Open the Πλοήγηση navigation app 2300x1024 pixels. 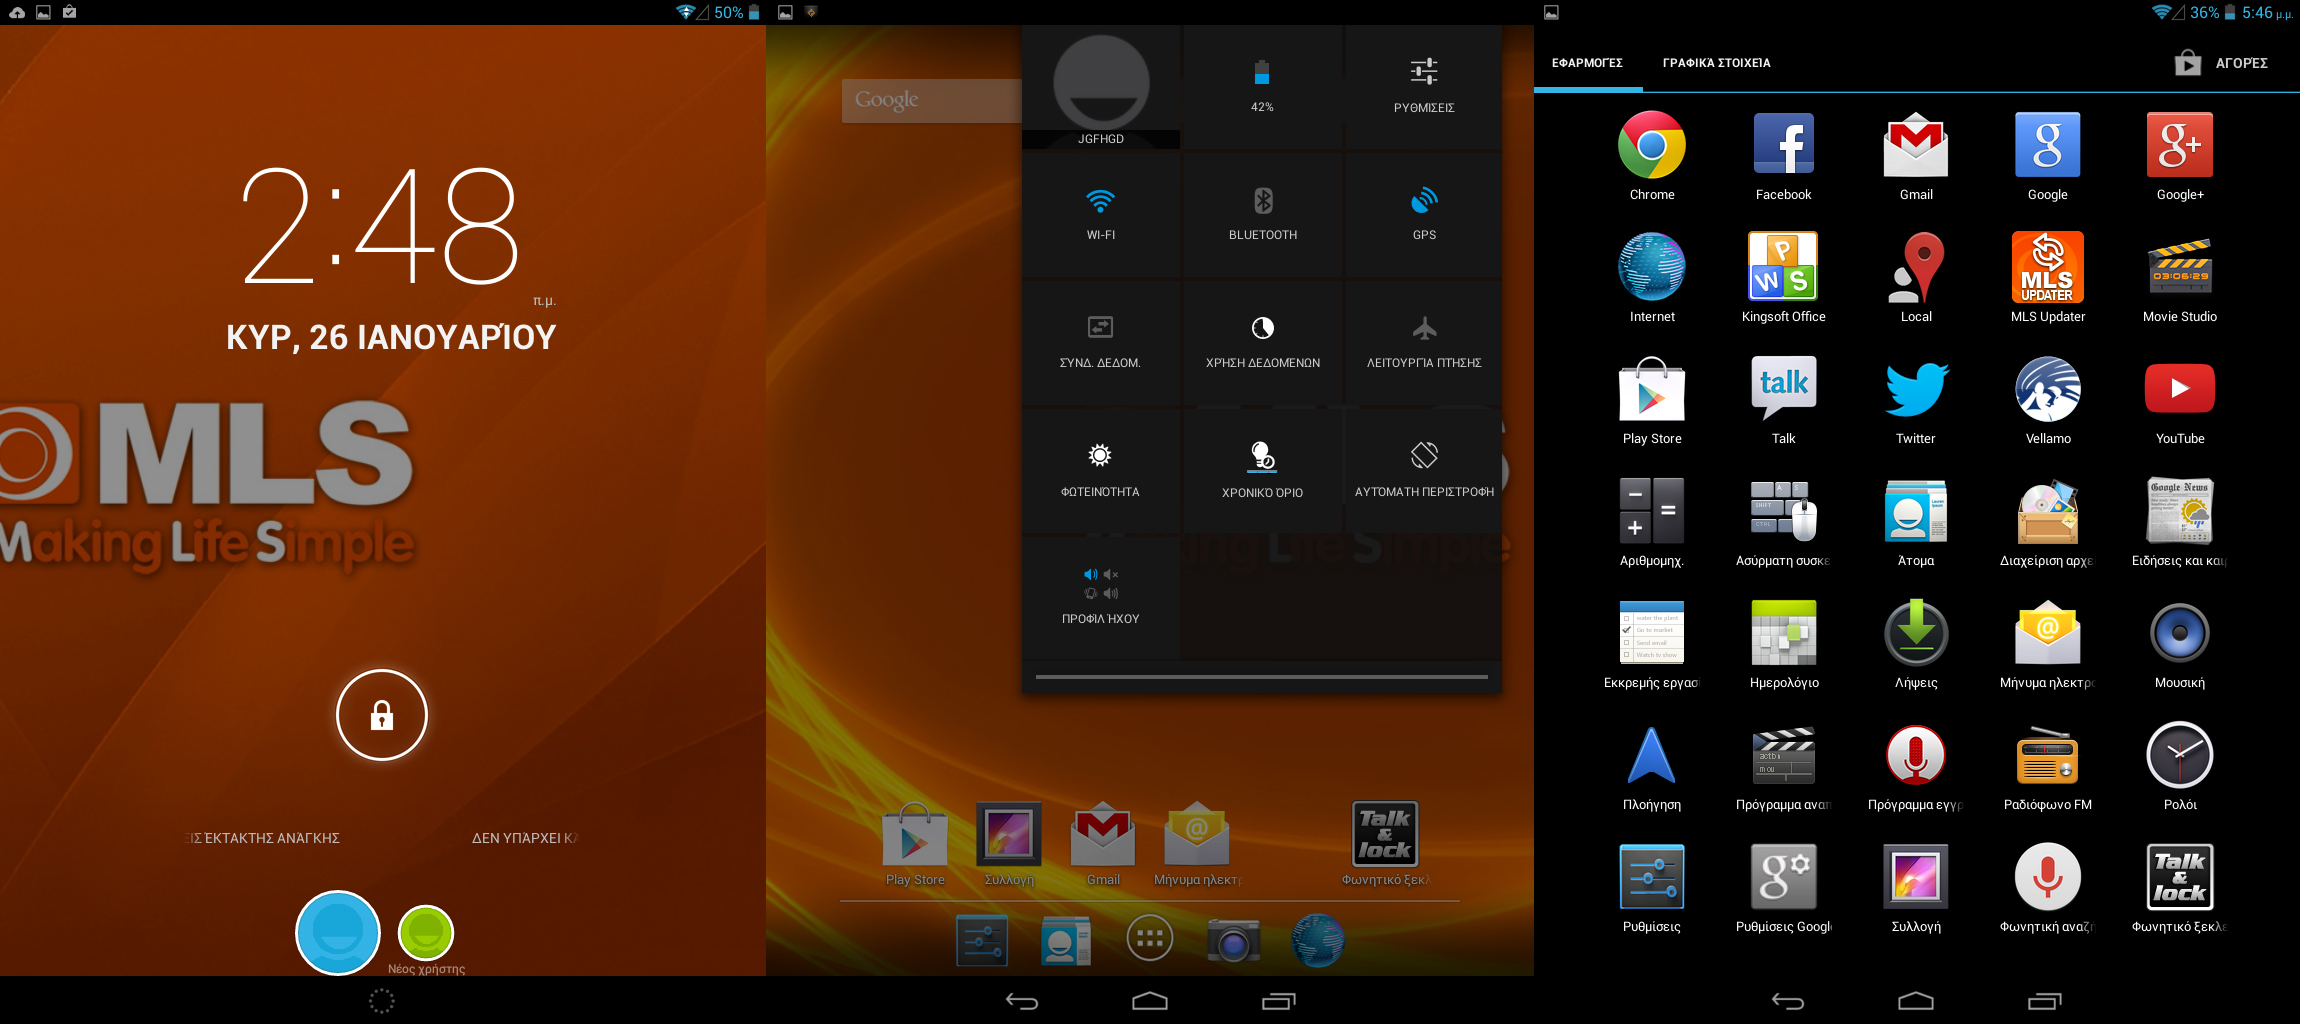(x=1652, y=755)
